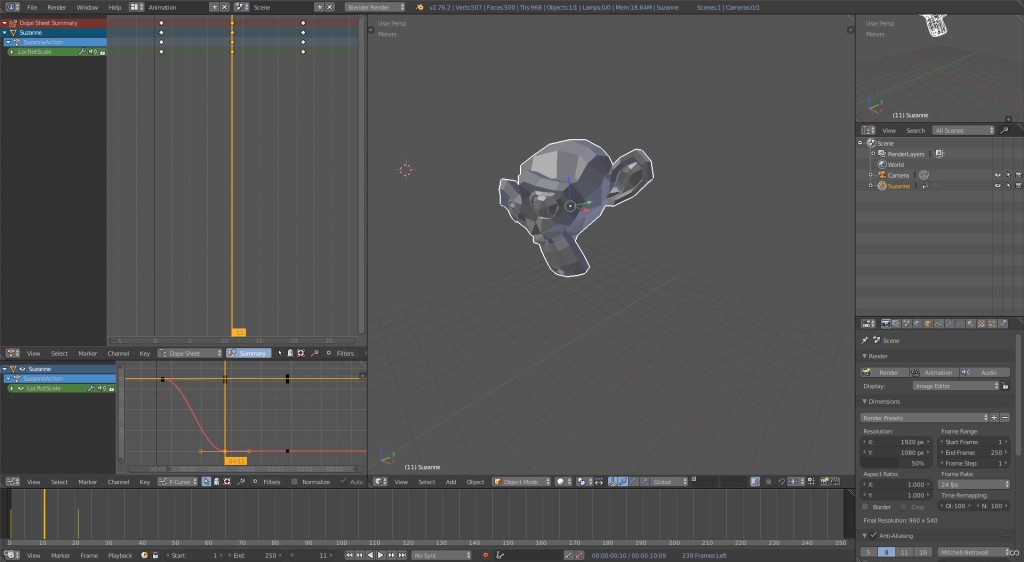
Task: Click the lock icon beside Image Editor display
Action: pos(1005,385)
